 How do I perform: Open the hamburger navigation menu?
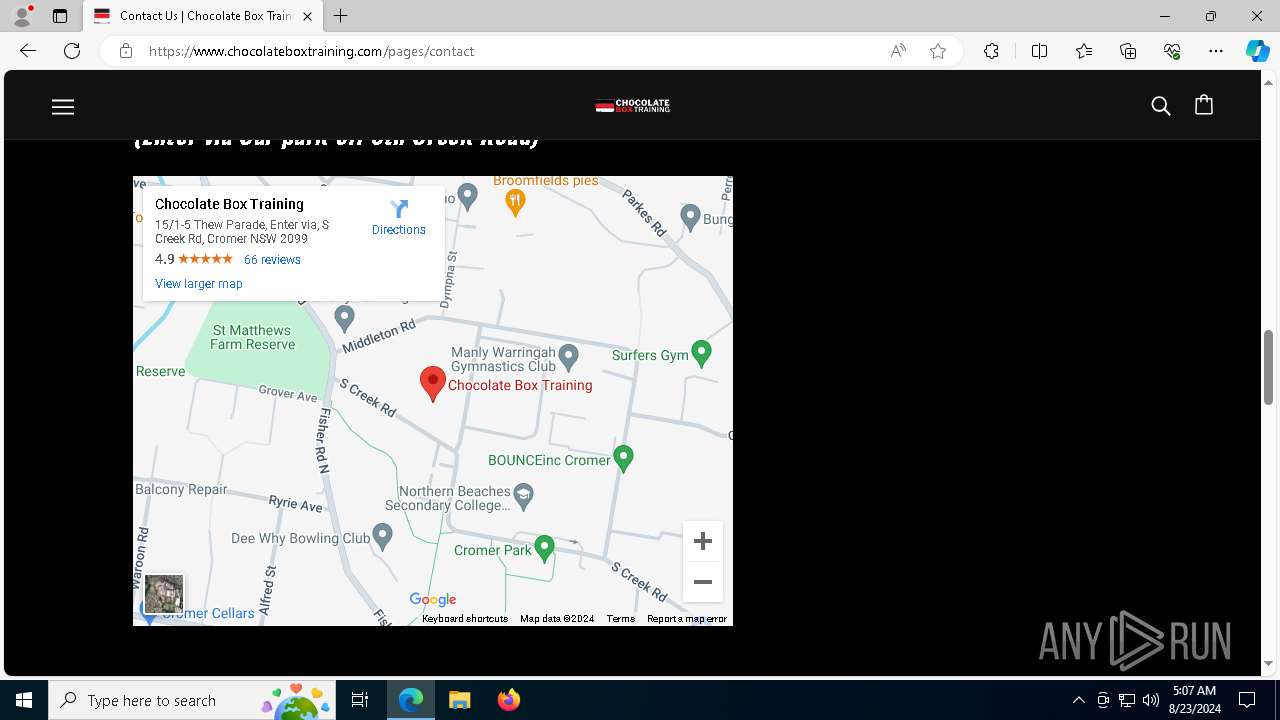[x=63, y=106]
